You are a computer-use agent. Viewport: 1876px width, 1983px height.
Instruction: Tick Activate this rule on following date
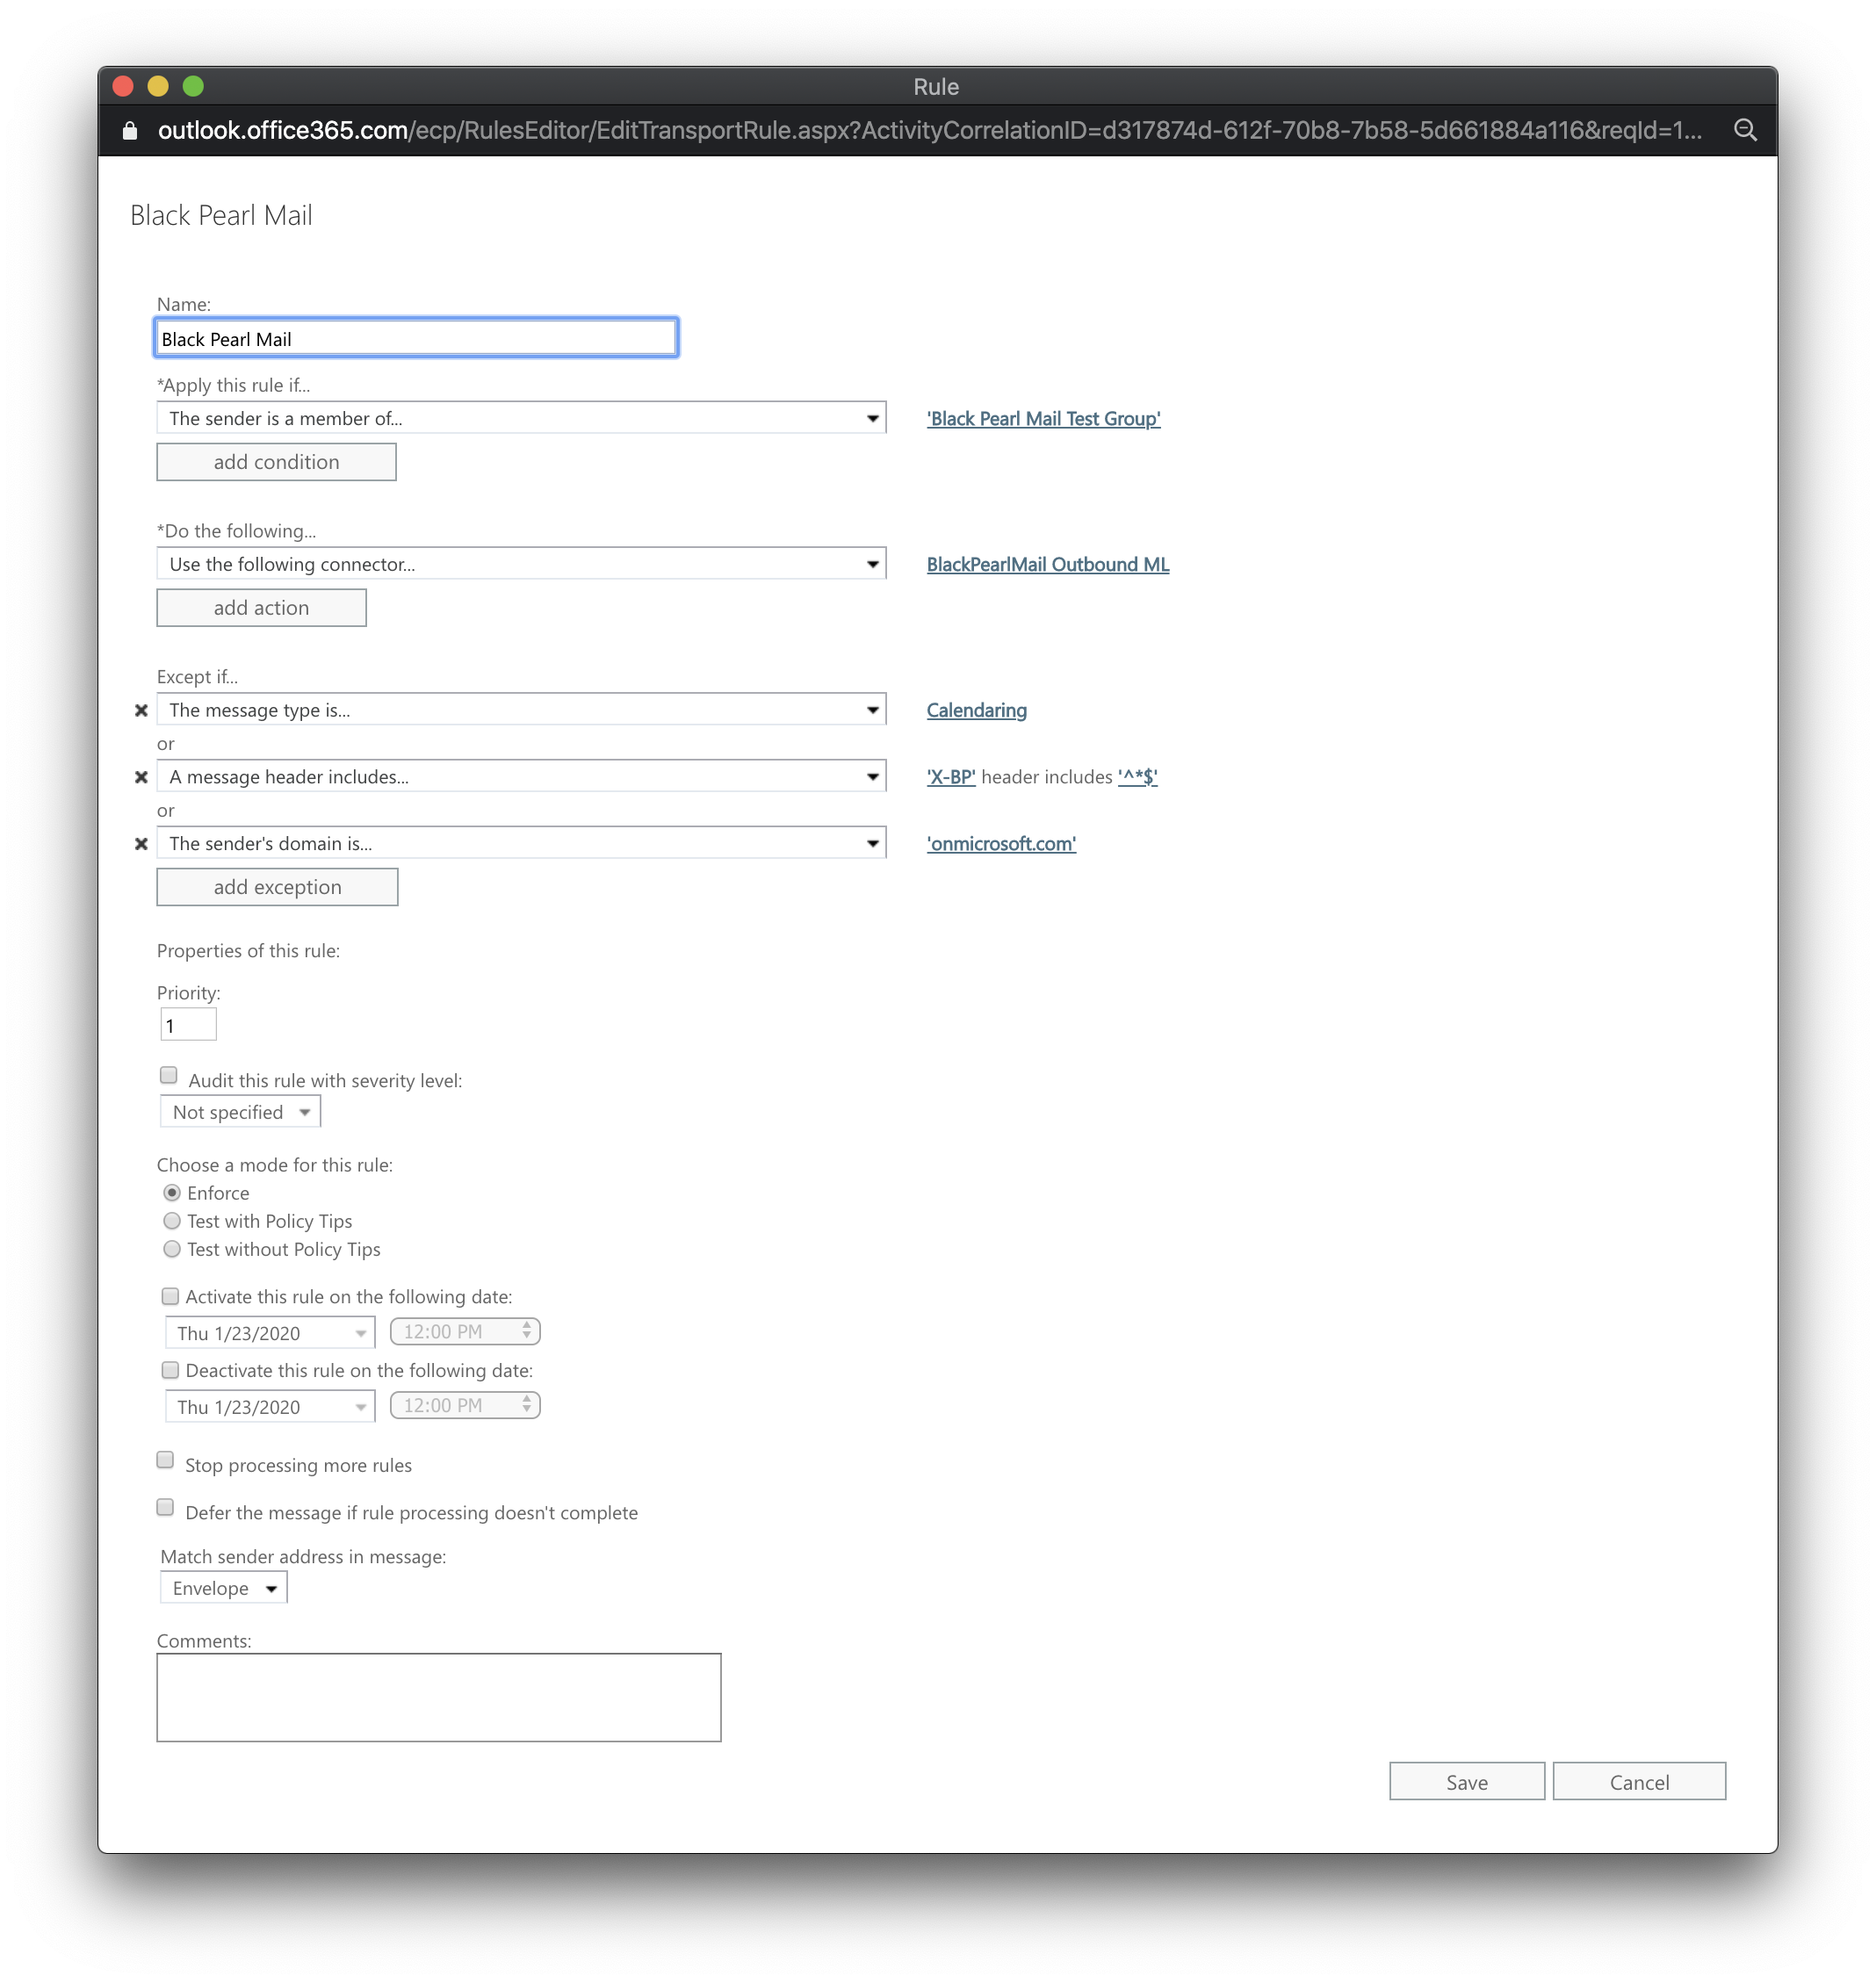coord(171,1297)
